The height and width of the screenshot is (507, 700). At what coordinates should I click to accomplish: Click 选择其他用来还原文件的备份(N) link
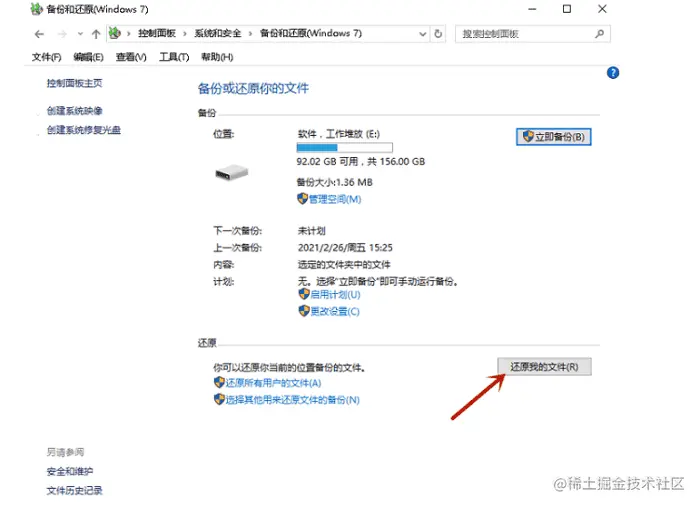292,400
